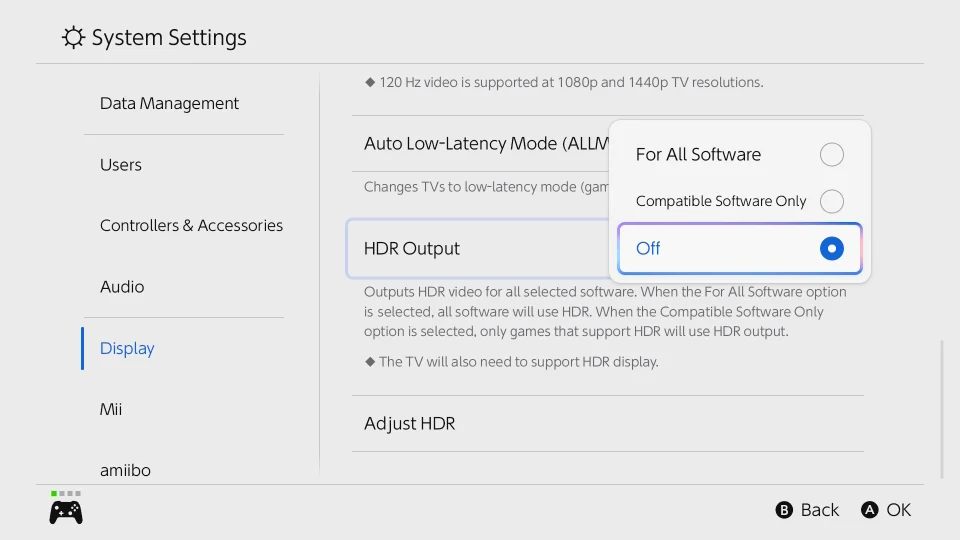Click the System Settings gear icon
The image size is (960, 540).
pyautogui.click(x=73, y=38)
